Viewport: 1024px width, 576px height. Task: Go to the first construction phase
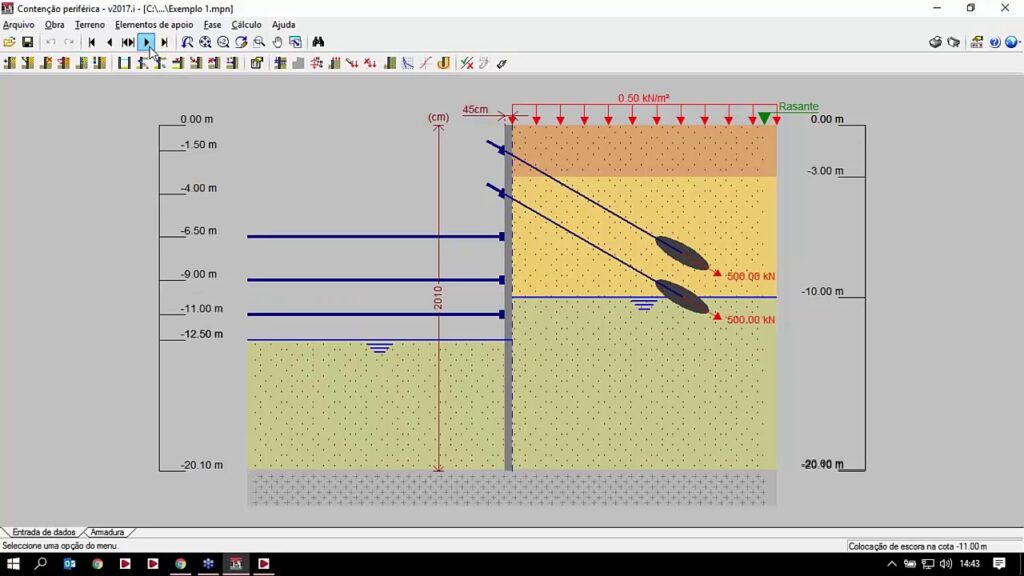92,42
